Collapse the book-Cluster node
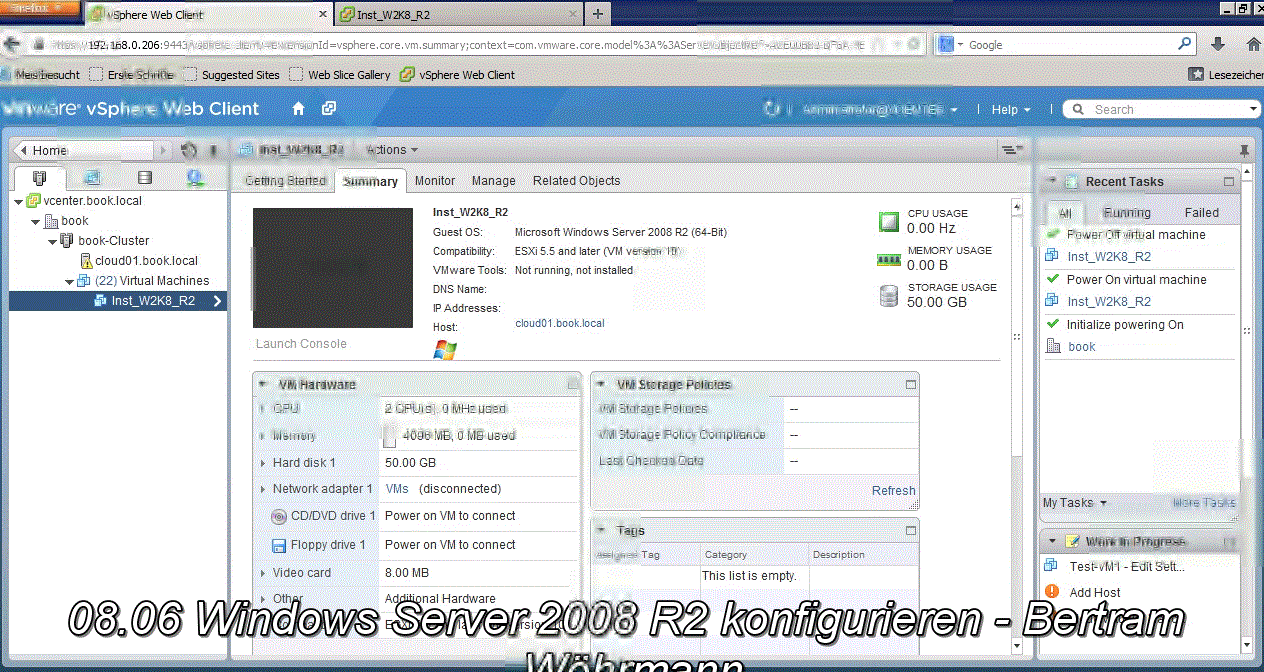This screenshot has width=1264, height=672. click(x=53, y=241)
